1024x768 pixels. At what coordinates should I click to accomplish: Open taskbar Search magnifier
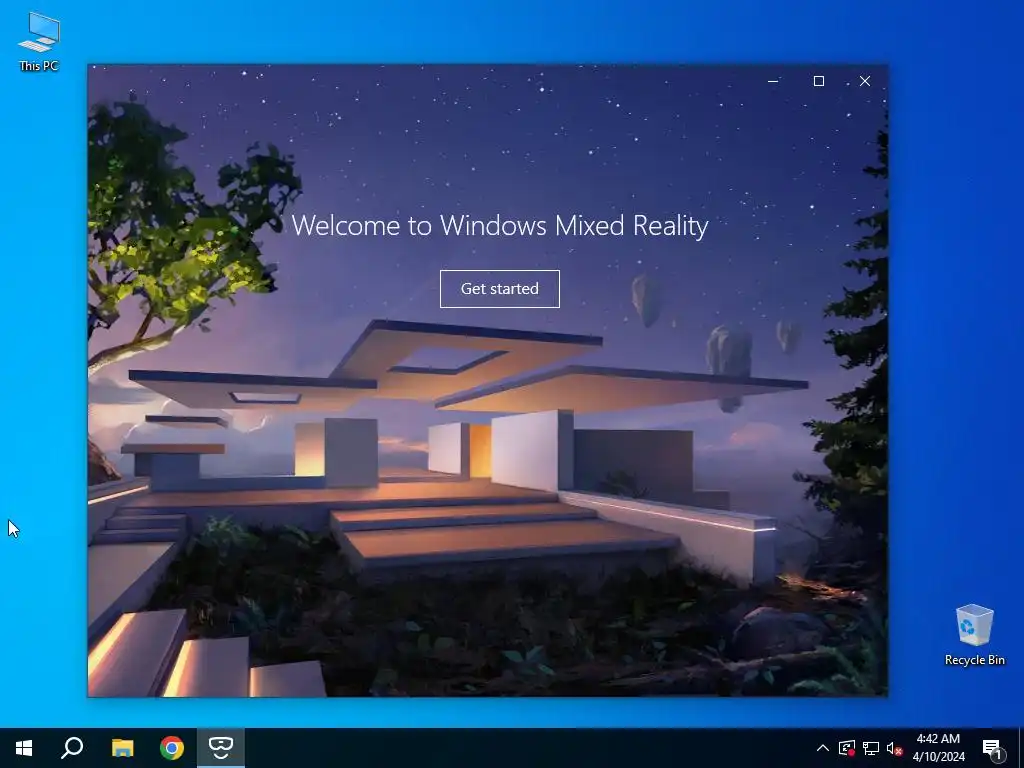(72, 748)
